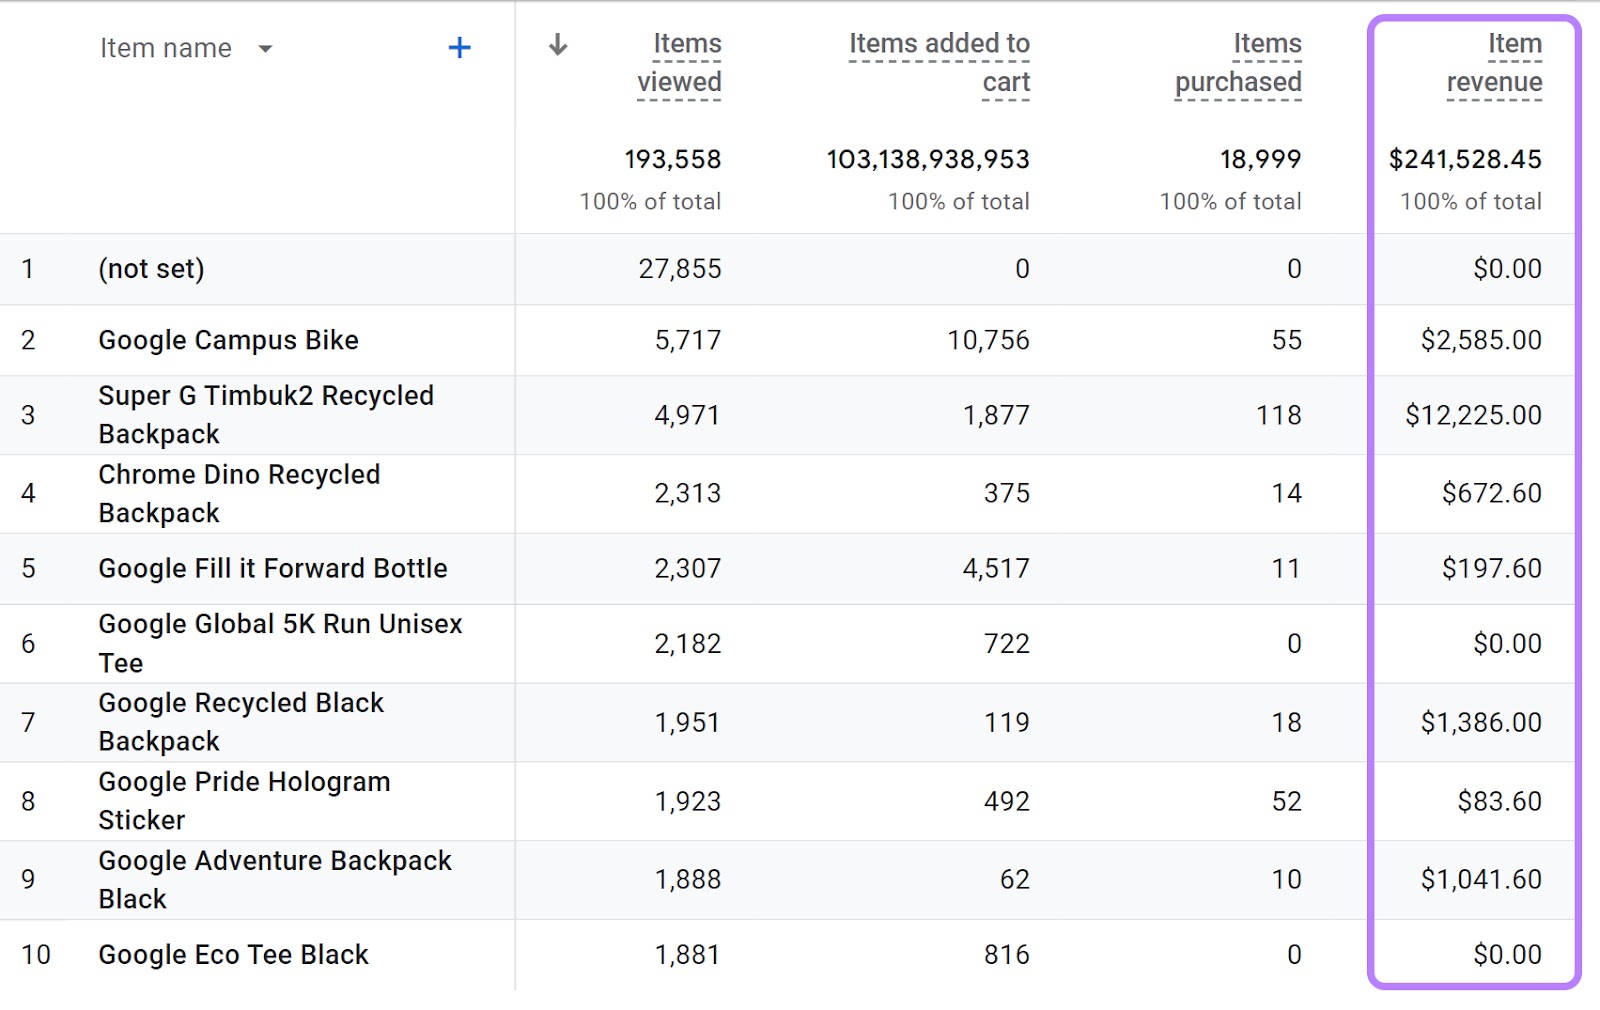Screen dimensions: 1600x1010
Task: Select Items viewed value 27,855
Action: click(680, 269)
